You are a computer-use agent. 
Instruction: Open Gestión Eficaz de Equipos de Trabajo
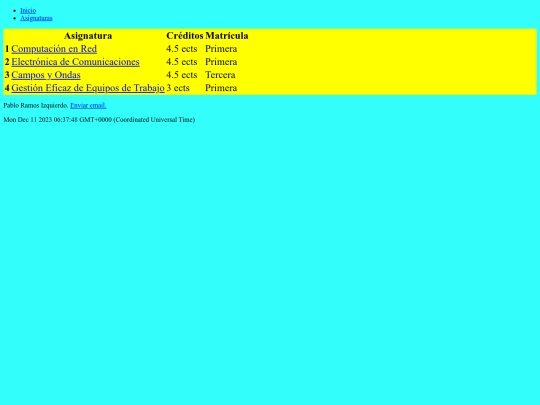point(88,88)
